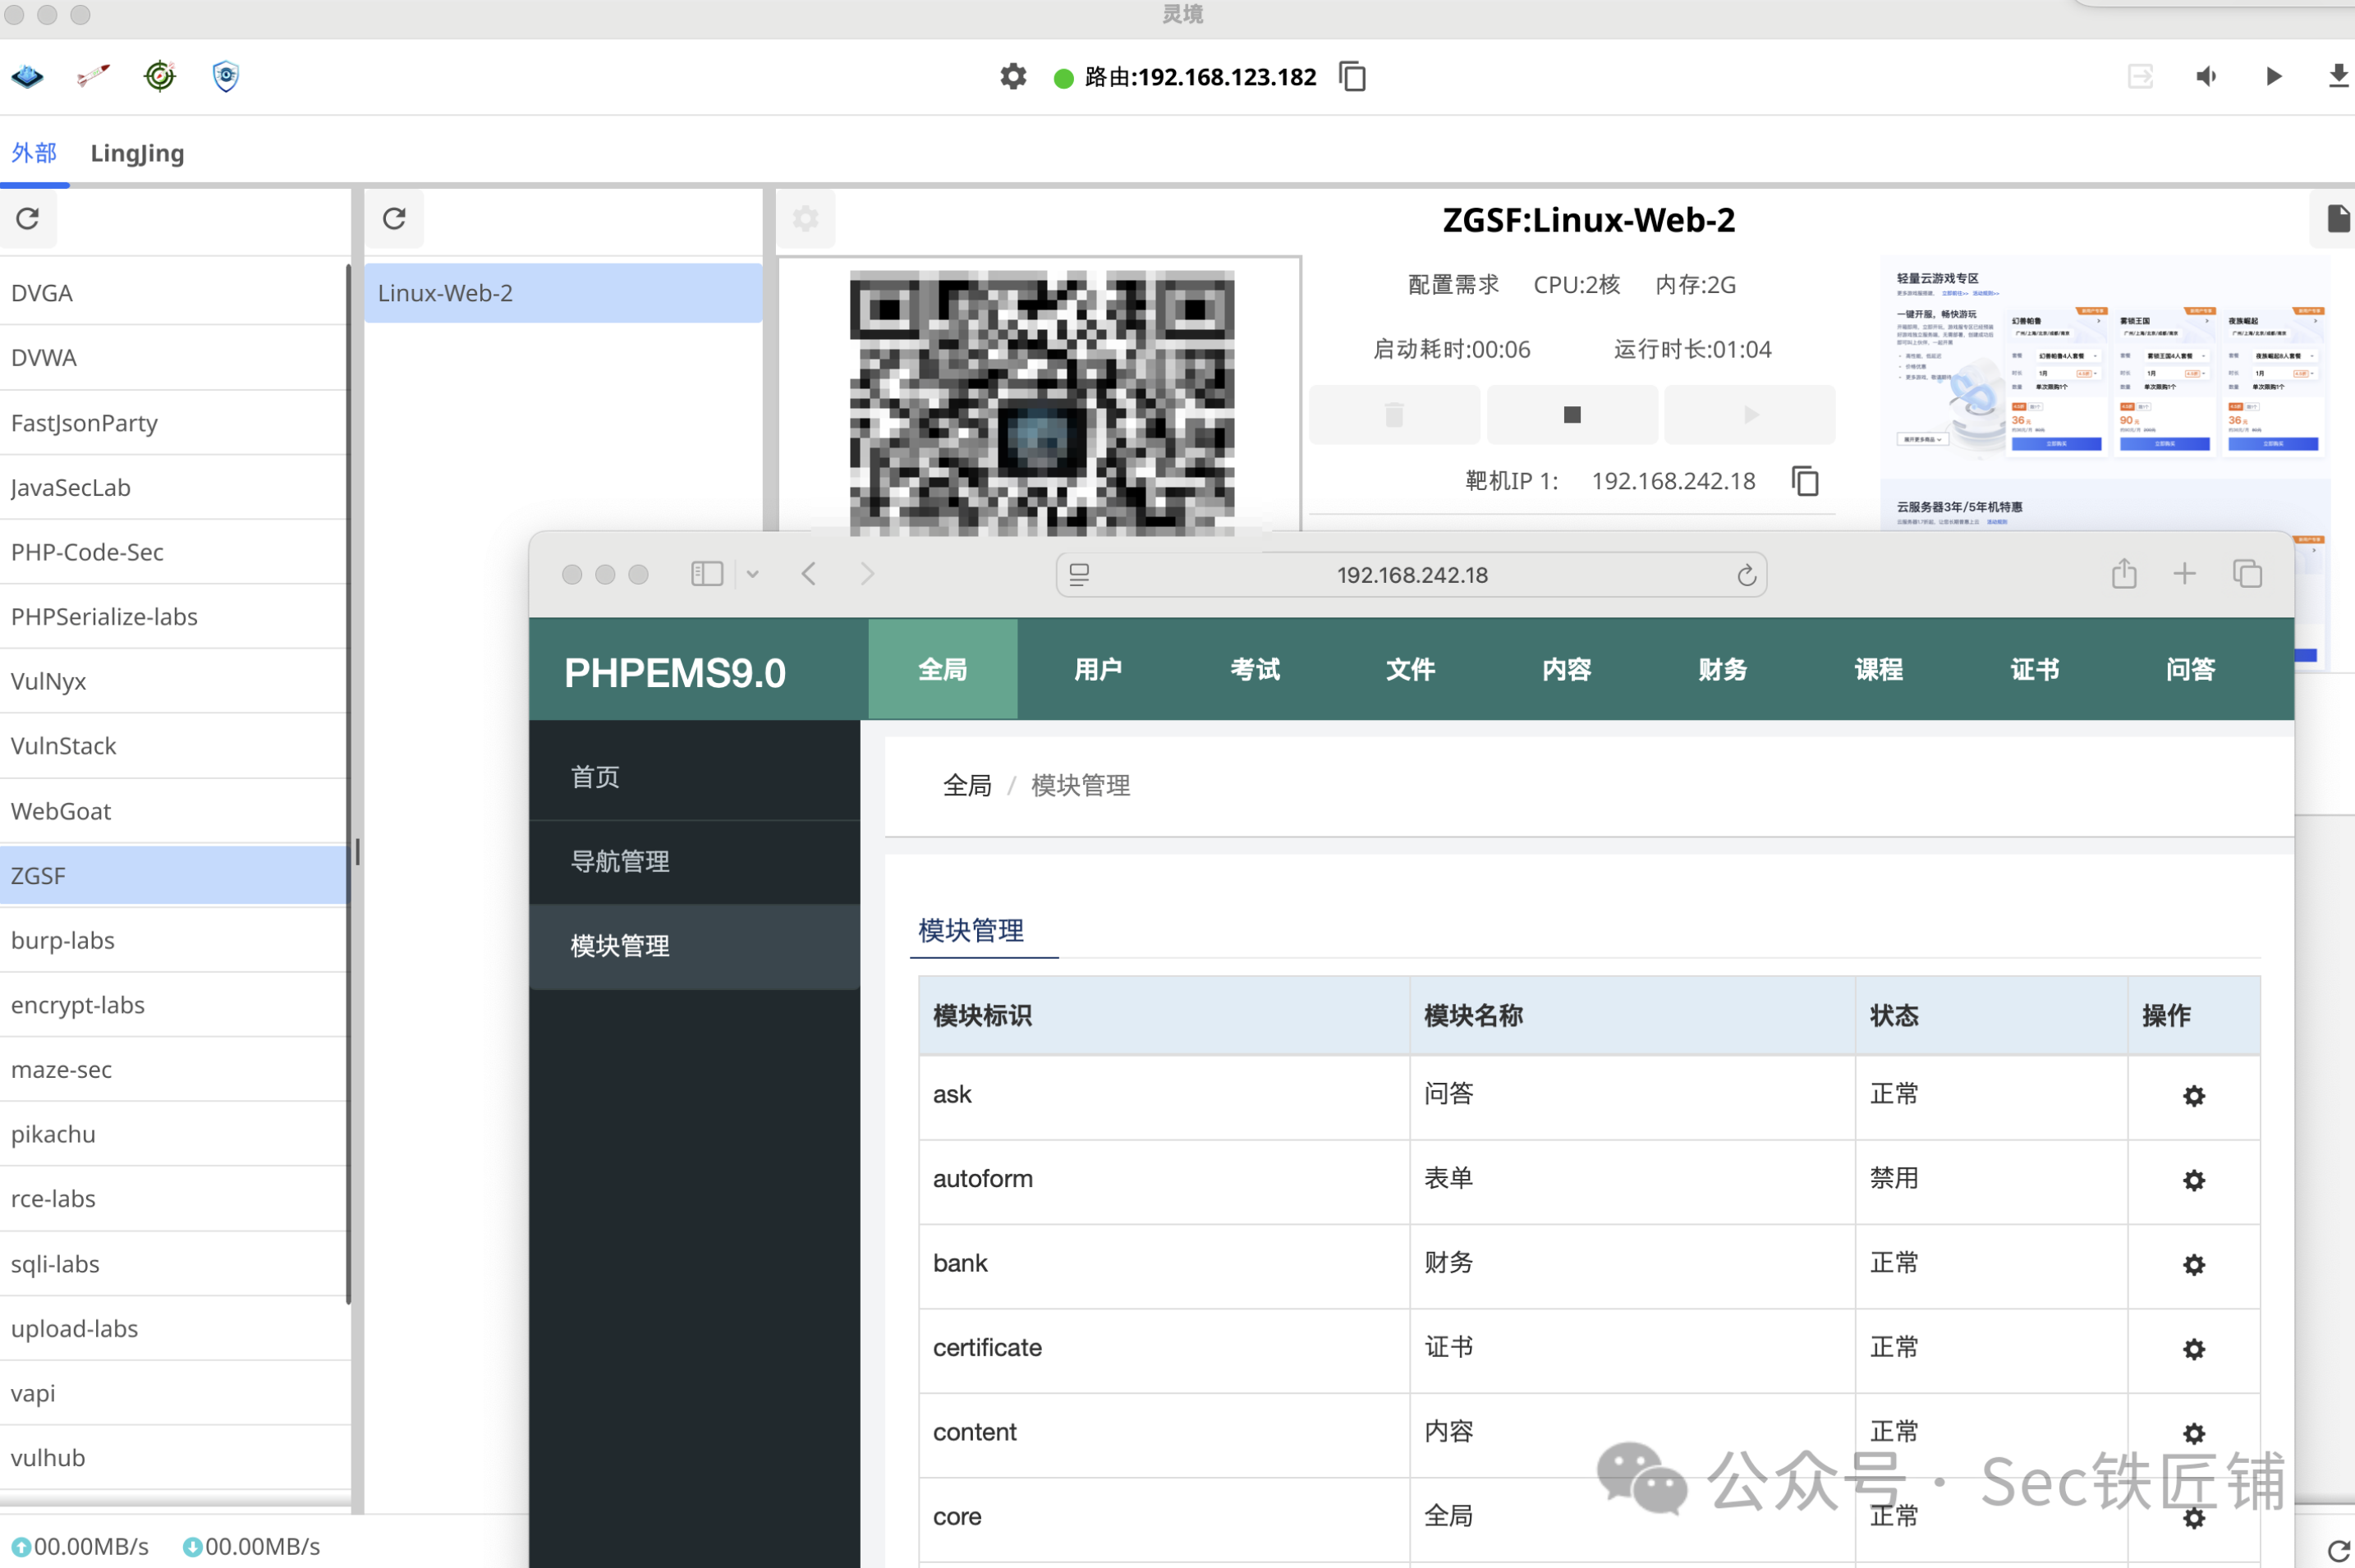Select sqli-labs in the lab list

click(55, 1264)
